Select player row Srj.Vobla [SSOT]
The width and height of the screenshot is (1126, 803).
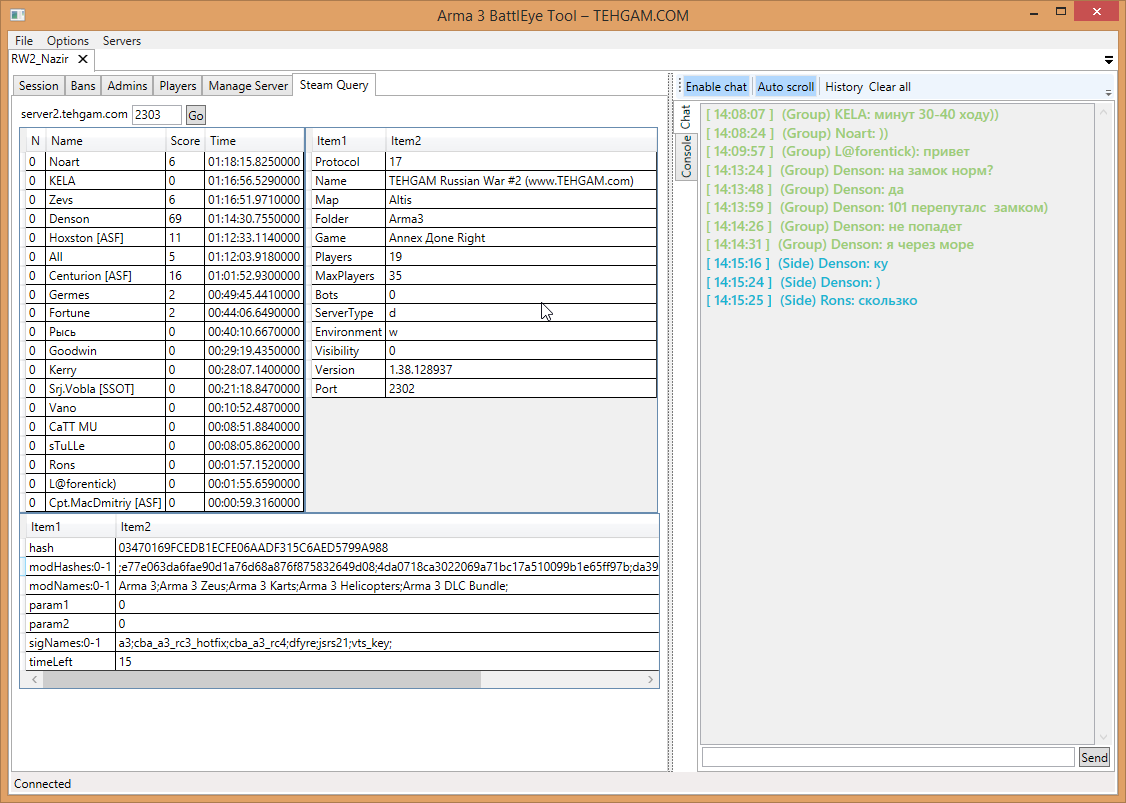tap(164, 389)
